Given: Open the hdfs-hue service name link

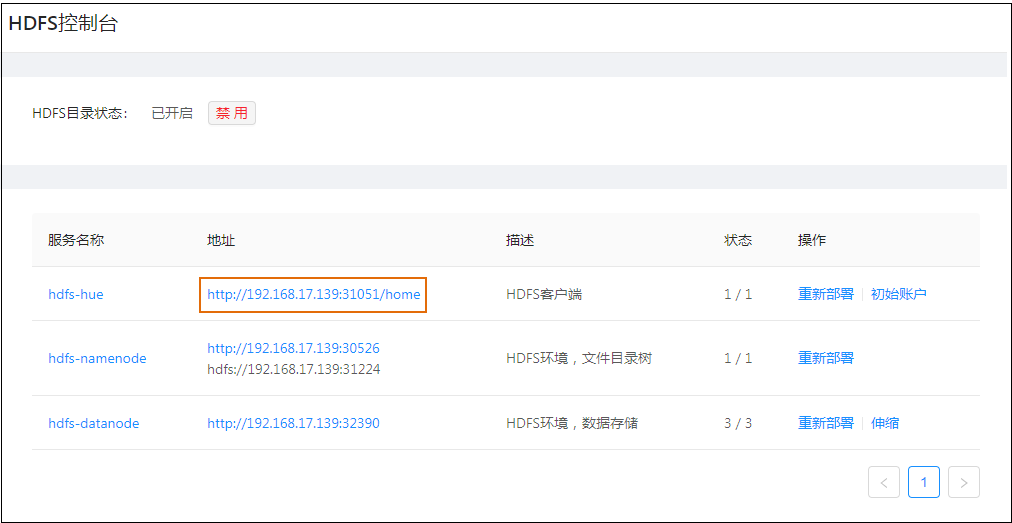Looking at the screenshot, I should point(76,294).
